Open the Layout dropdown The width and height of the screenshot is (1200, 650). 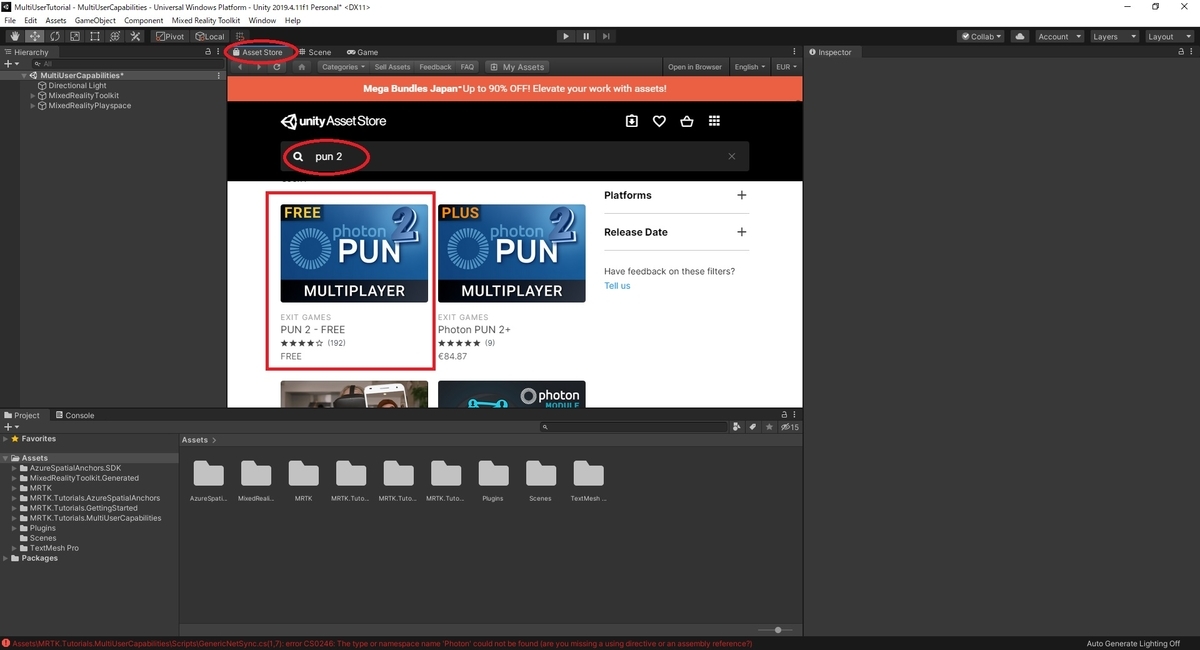(x=1168, y=36)
